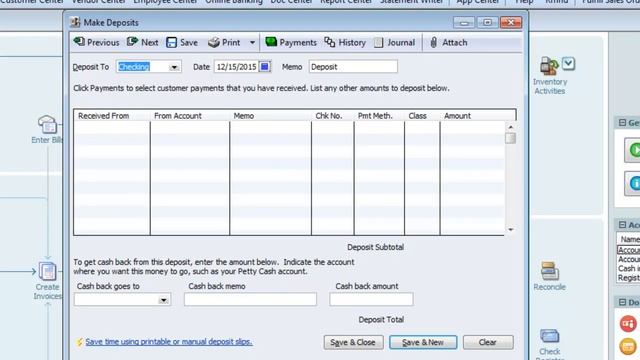Image resolution: width=640 pixels, height=360 pixels.
Task: Click Save & New button
Action: pyautogui.click(x=423, y=342)
